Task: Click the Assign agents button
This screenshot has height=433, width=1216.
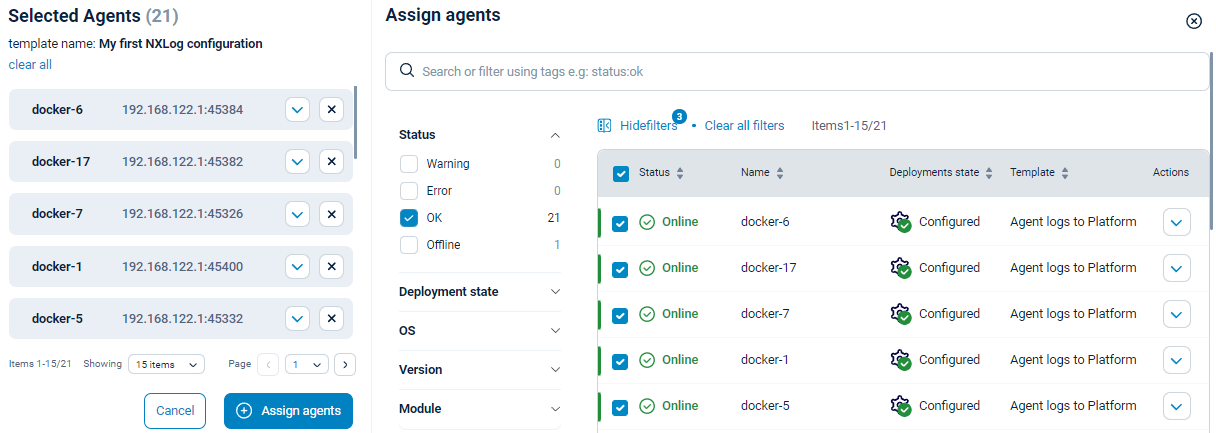Action: coord(288,411)
